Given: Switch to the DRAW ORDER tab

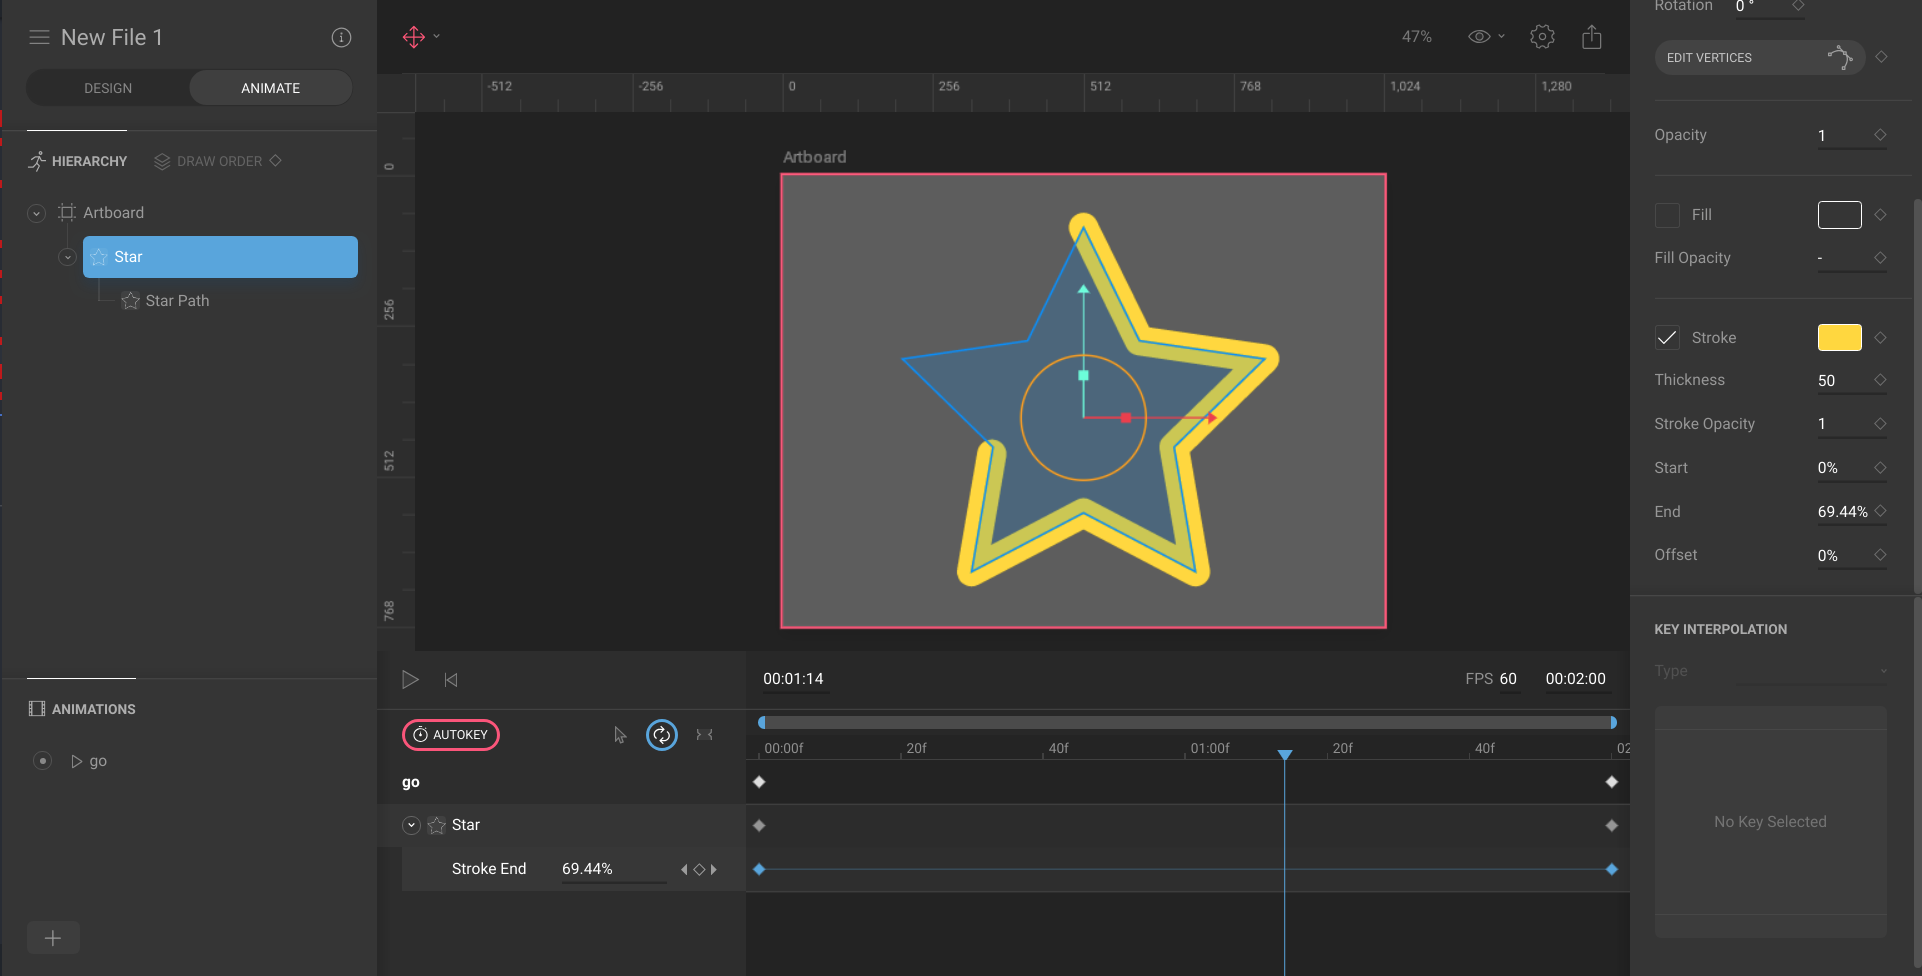Looking at the screenshot, I should coord(218,161).
